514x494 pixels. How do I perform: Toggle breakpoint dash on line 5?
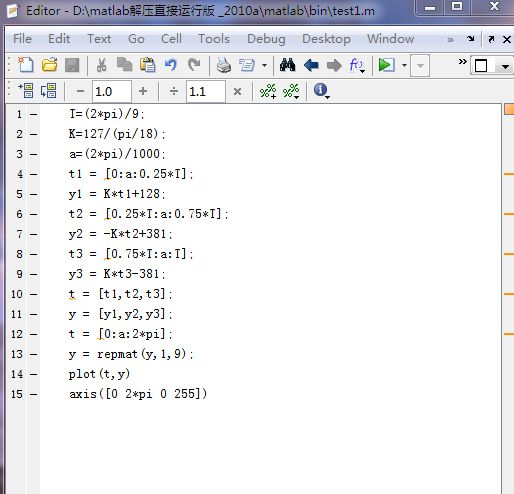(33, 194)
